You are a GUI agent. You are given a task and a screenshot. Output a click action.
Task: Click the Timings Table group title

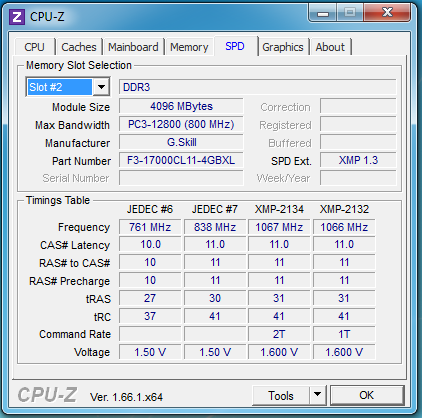(x=58, y=200)
